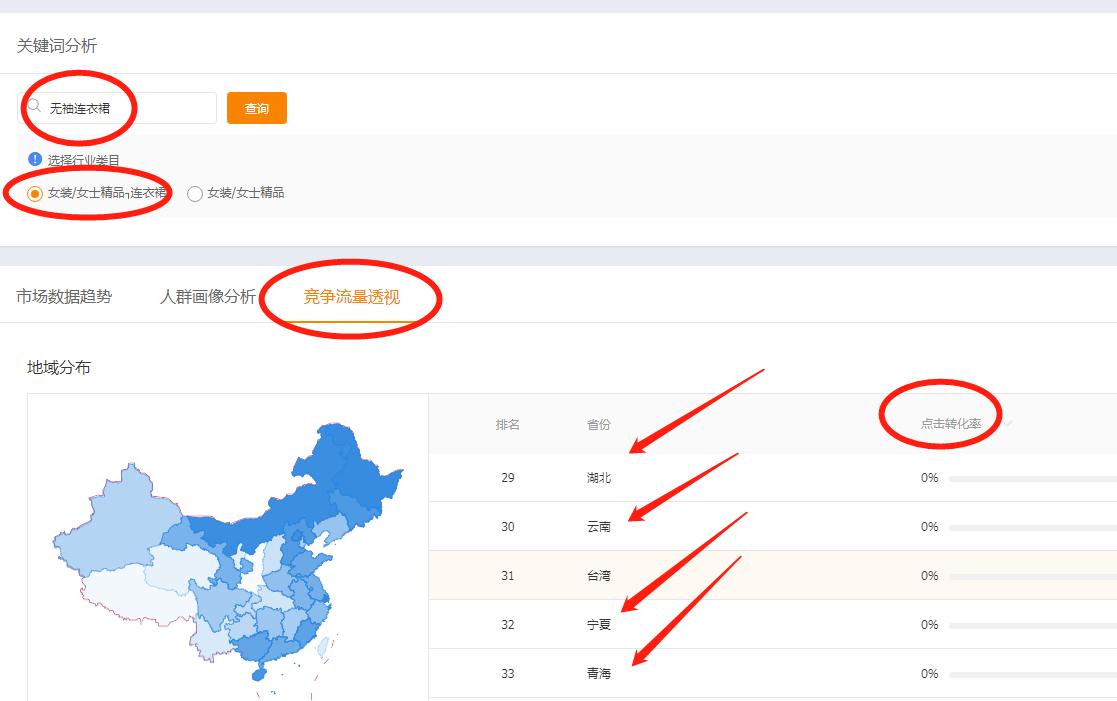Click rank number 29
This screenshot has width=1117, height=701.
point(507,478)
